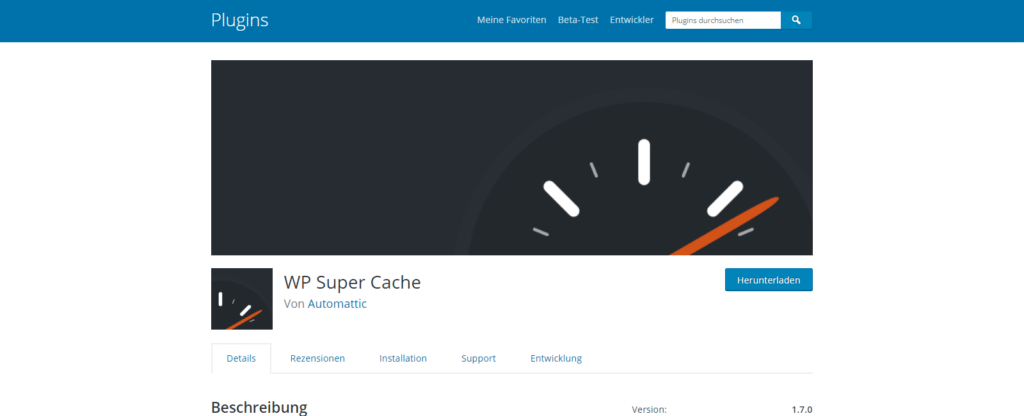The height and width of the screenshot is (416, 1024).
Task: Go to the Beta-Test page
Action: click(578, 20)
